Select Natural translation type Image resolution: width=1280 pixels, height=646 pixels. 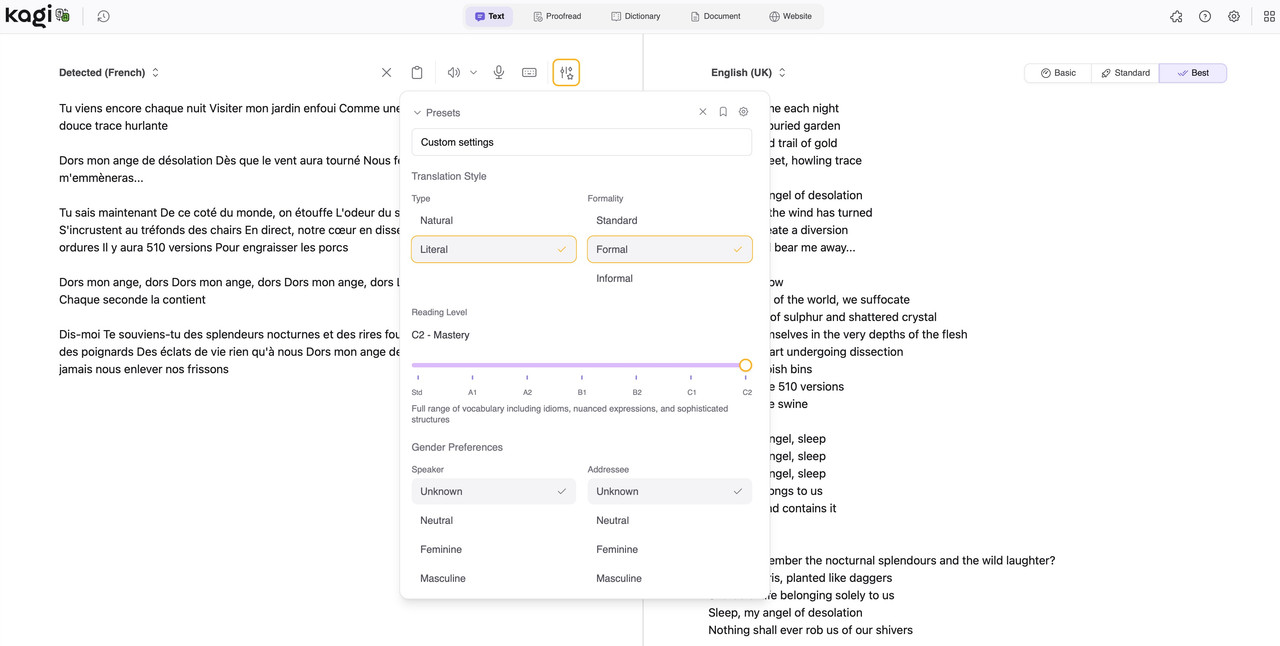coord(494,220)
